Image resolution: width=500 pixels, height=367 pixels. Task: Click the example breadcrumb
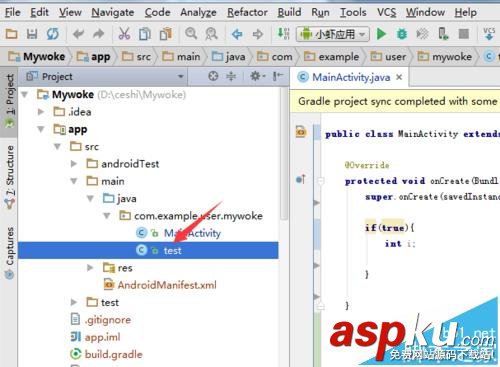point(332,57)
